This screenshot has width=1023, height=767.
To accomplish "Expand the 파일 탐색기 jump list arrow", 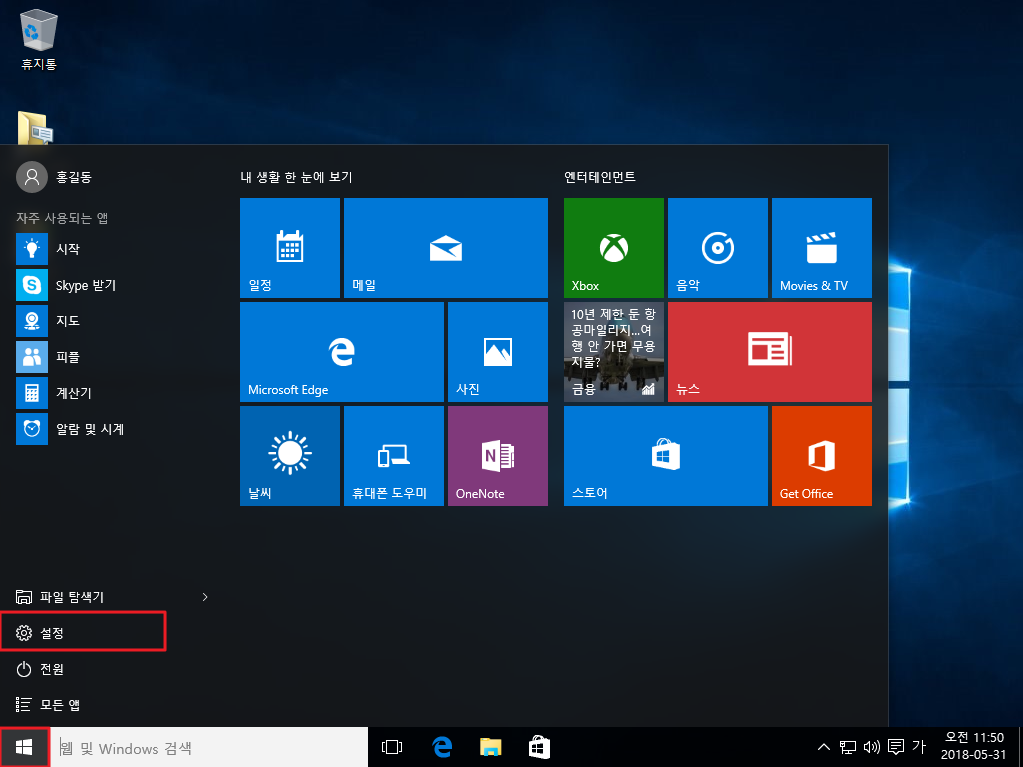I will (x=205, y=597).
